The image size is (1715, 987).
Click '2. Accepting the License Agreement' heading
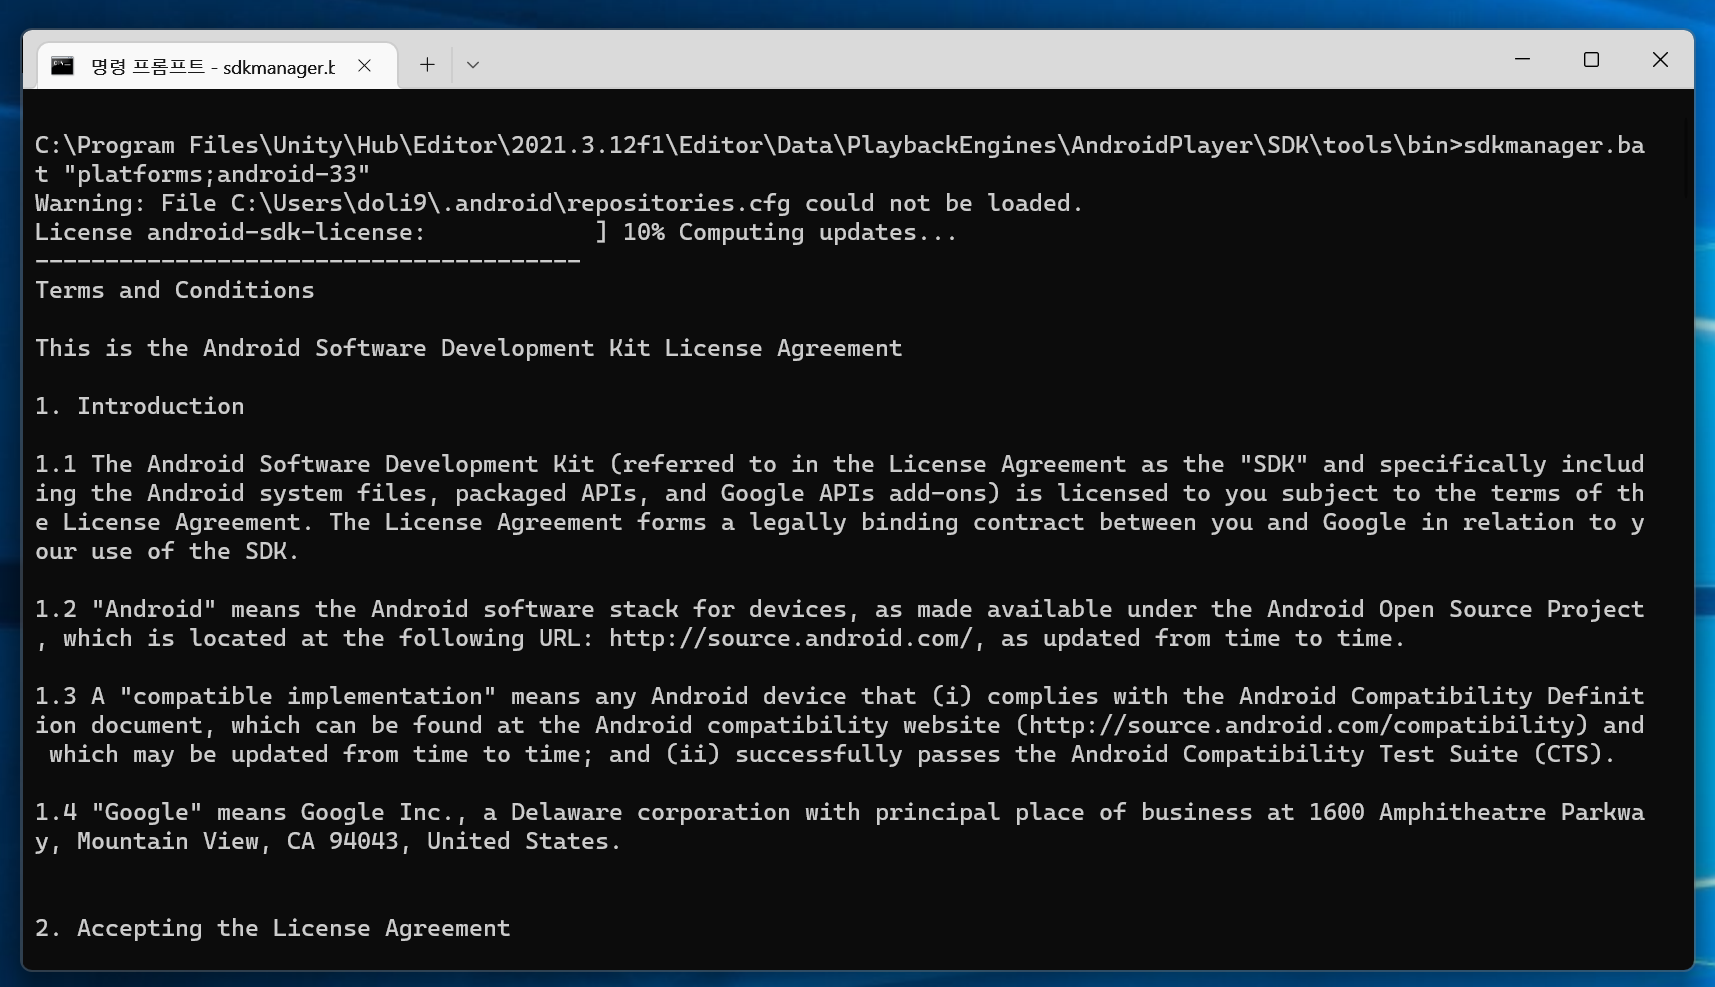coord(273,928)
